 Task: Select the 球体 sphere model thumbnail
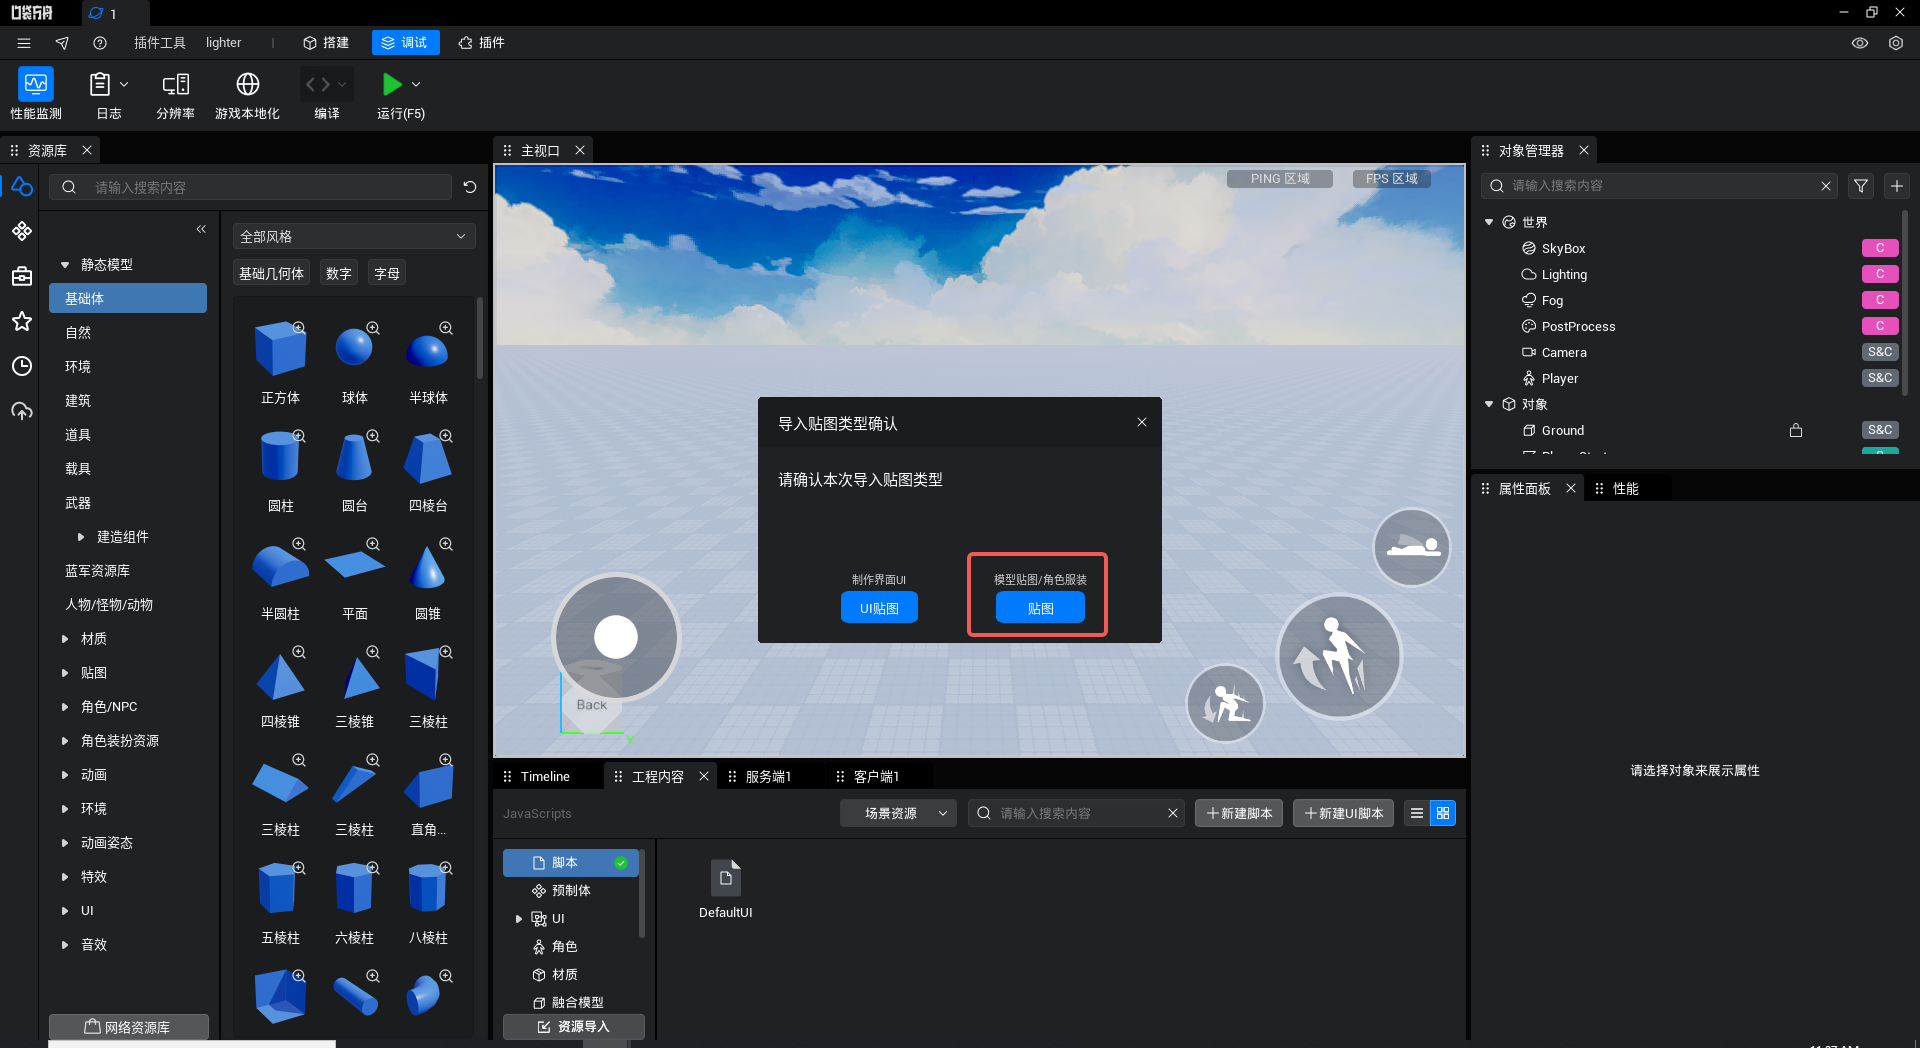click(x=354, y=348)
